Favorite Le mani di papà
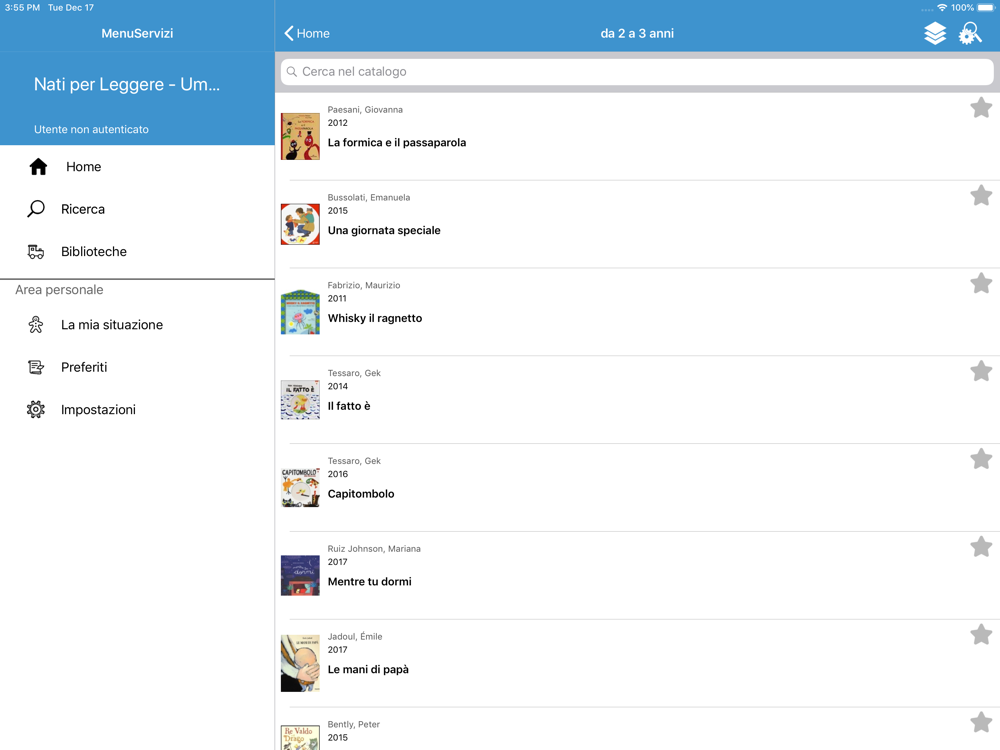 [981, 635]
